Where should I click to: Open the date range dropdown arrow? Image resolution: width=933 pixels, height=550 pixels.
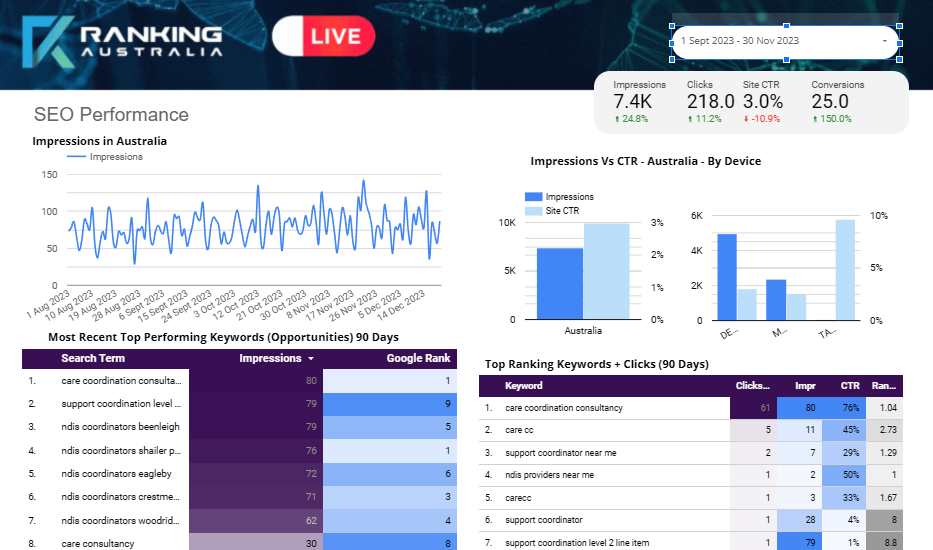[884, 41]
